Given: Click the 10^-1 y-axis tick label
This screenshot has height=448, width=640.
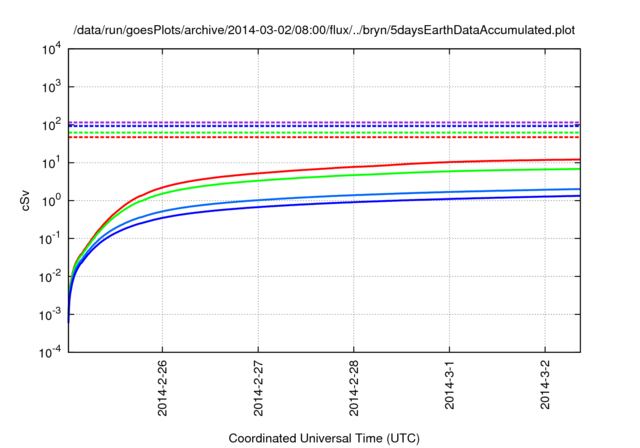Looking at the screenshot, I should (50, 238).
